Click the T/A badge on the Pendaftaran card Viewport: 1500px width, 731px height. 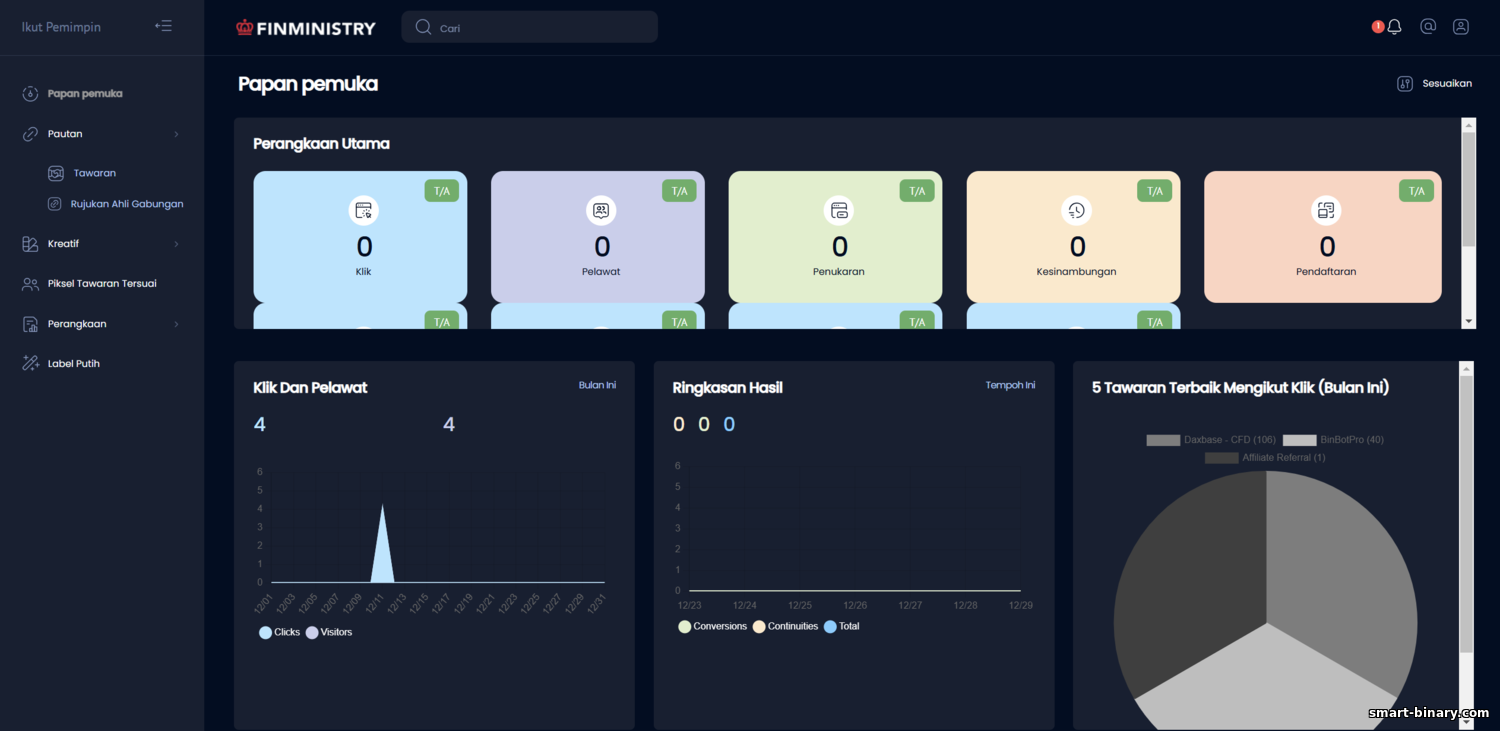[1416, 191]
